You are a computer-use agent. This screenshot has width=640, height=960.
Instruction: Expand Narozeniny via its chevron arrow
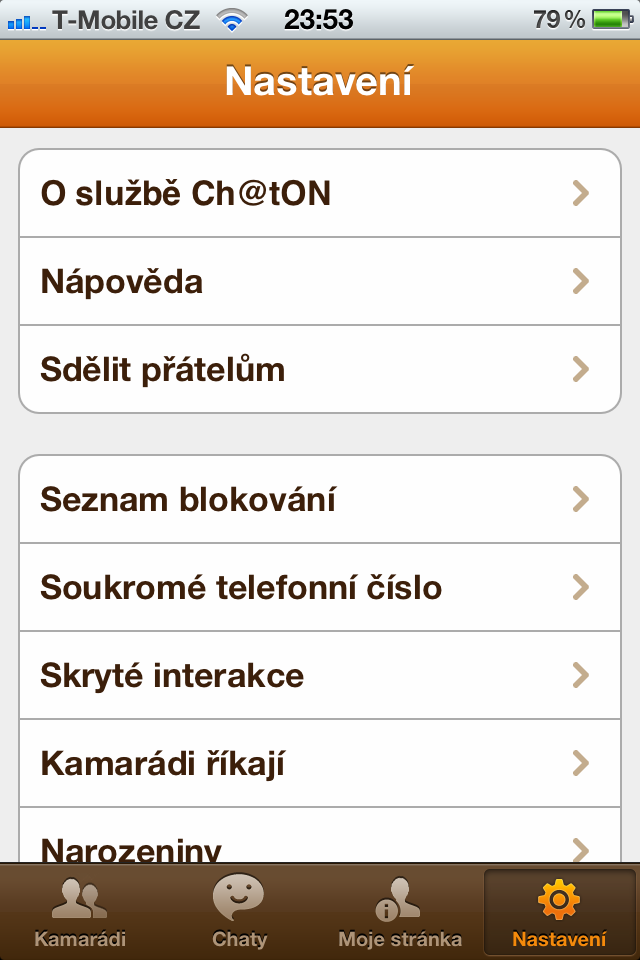pos(581,848)
